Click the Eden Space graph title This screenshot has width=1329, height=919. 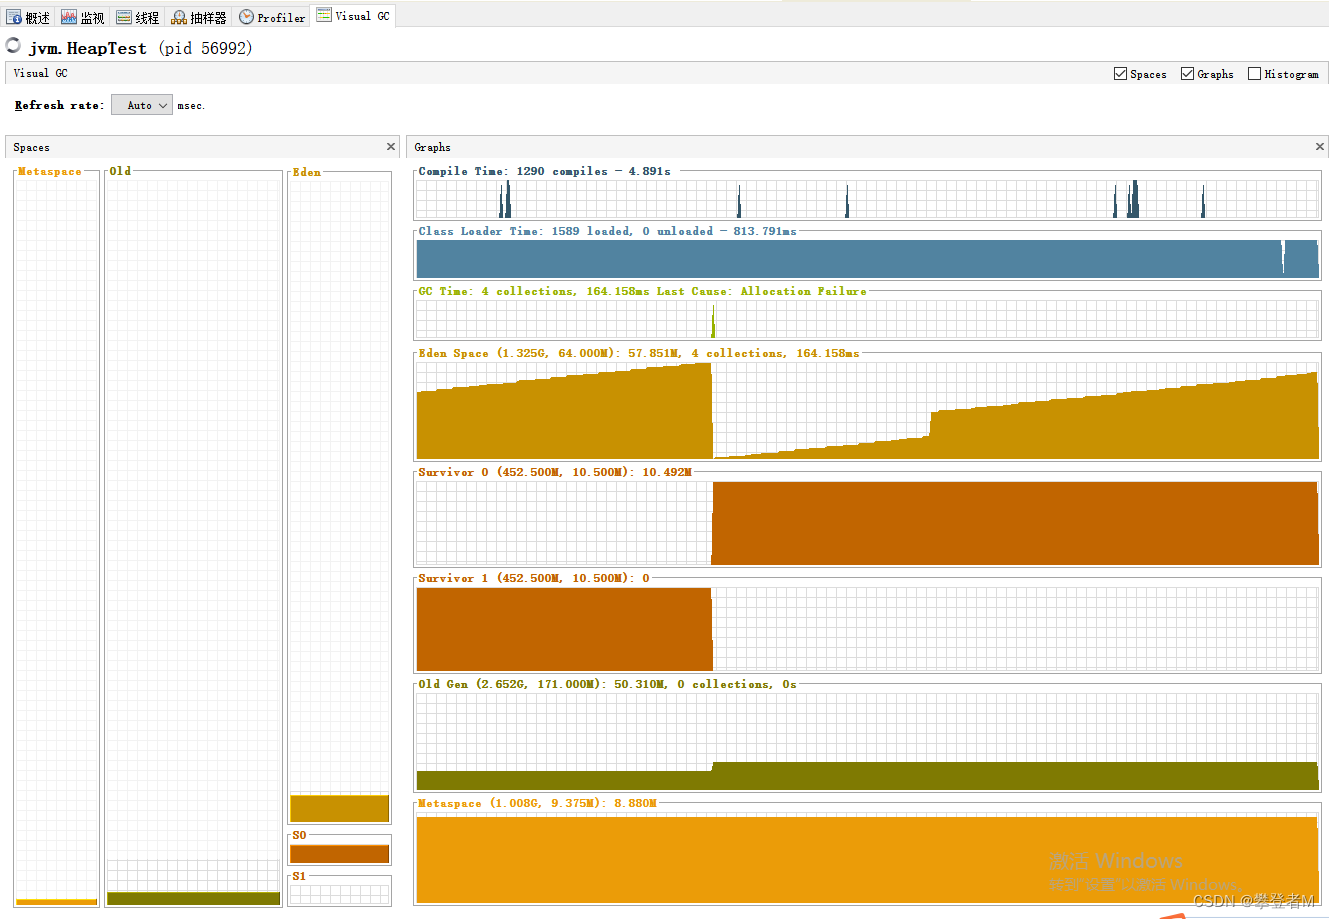coord(639,353)
